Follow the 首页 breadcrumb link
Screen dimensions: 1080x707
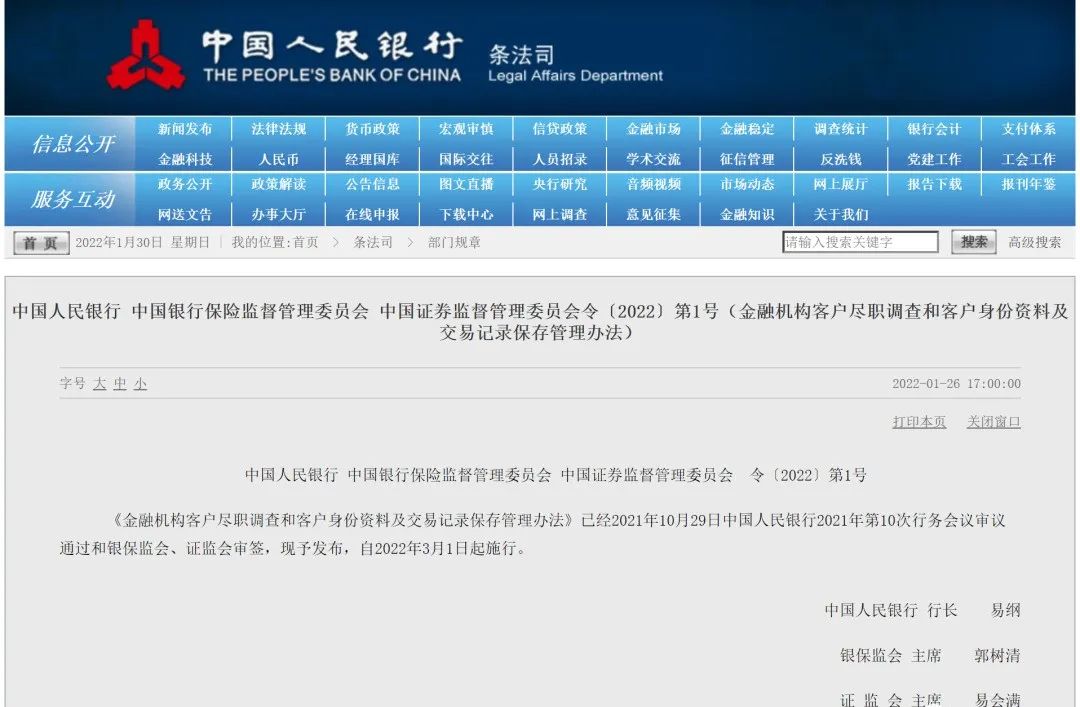(306, 243)
